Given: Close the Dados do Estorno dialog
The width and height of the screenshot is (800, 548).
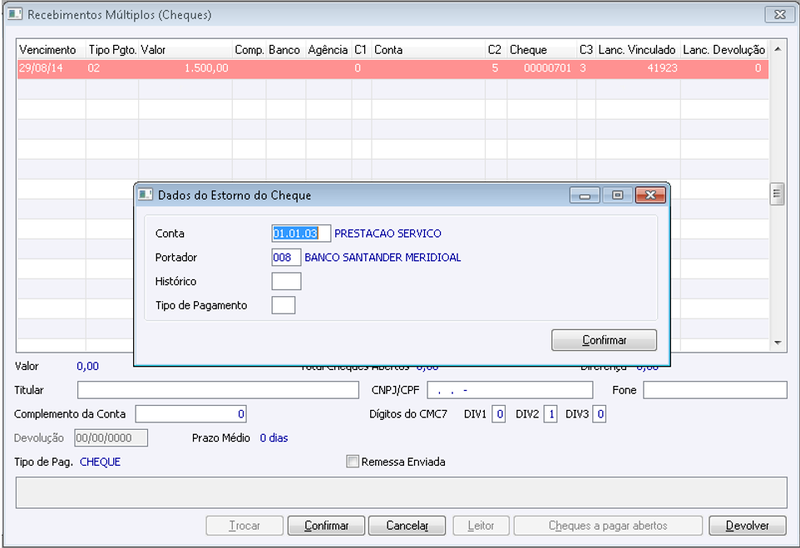Looking at the screenshot, I should tap(651, 195).
